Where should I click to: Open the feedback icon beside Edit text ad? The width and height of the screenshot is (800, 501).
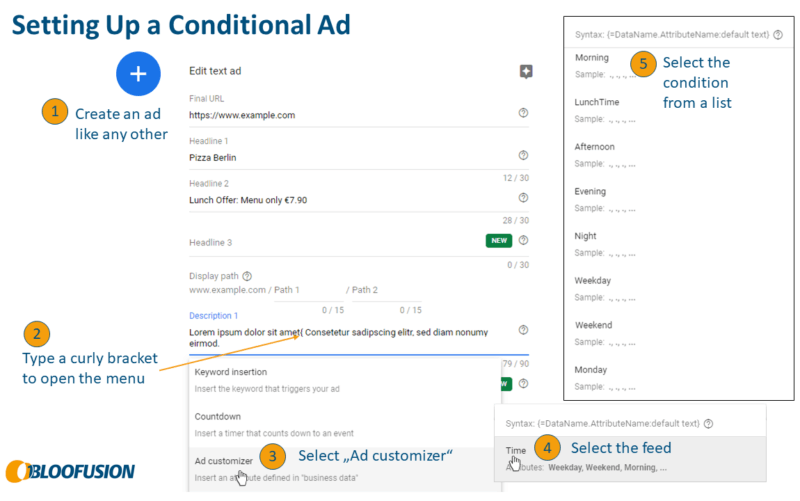526,71
